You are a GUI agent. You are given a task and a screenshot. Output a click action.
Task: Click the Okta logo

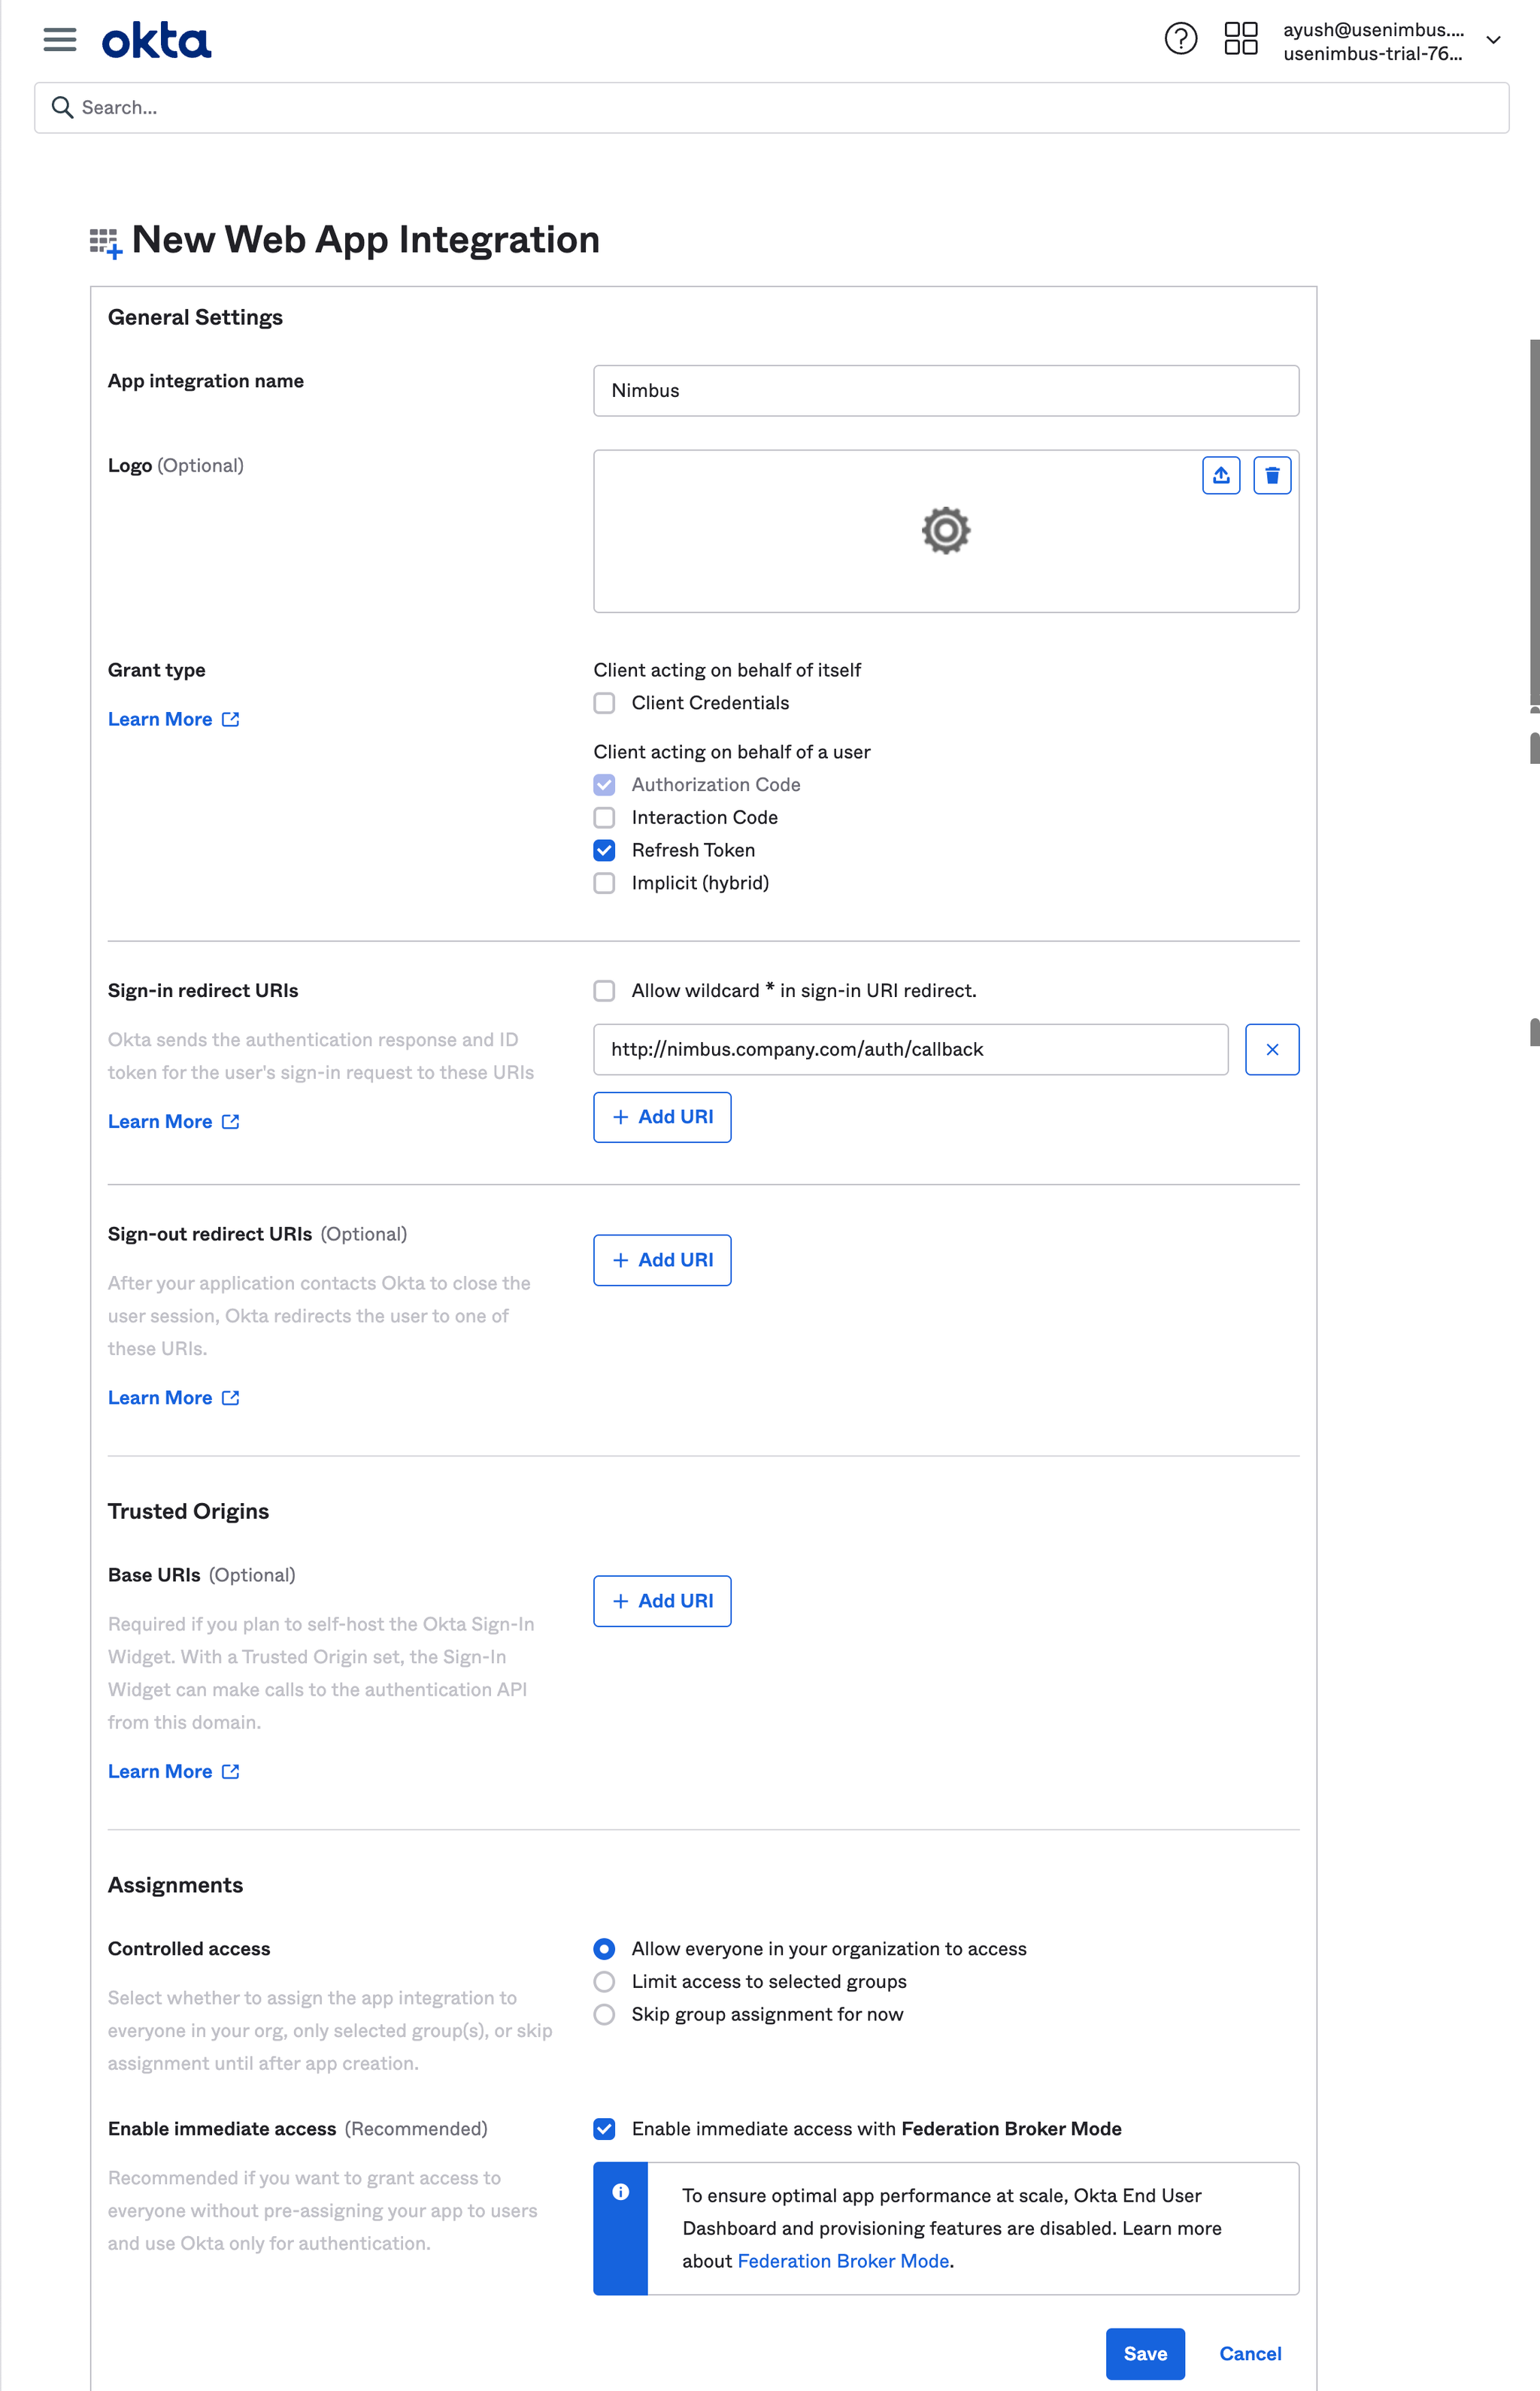[157, 41]
